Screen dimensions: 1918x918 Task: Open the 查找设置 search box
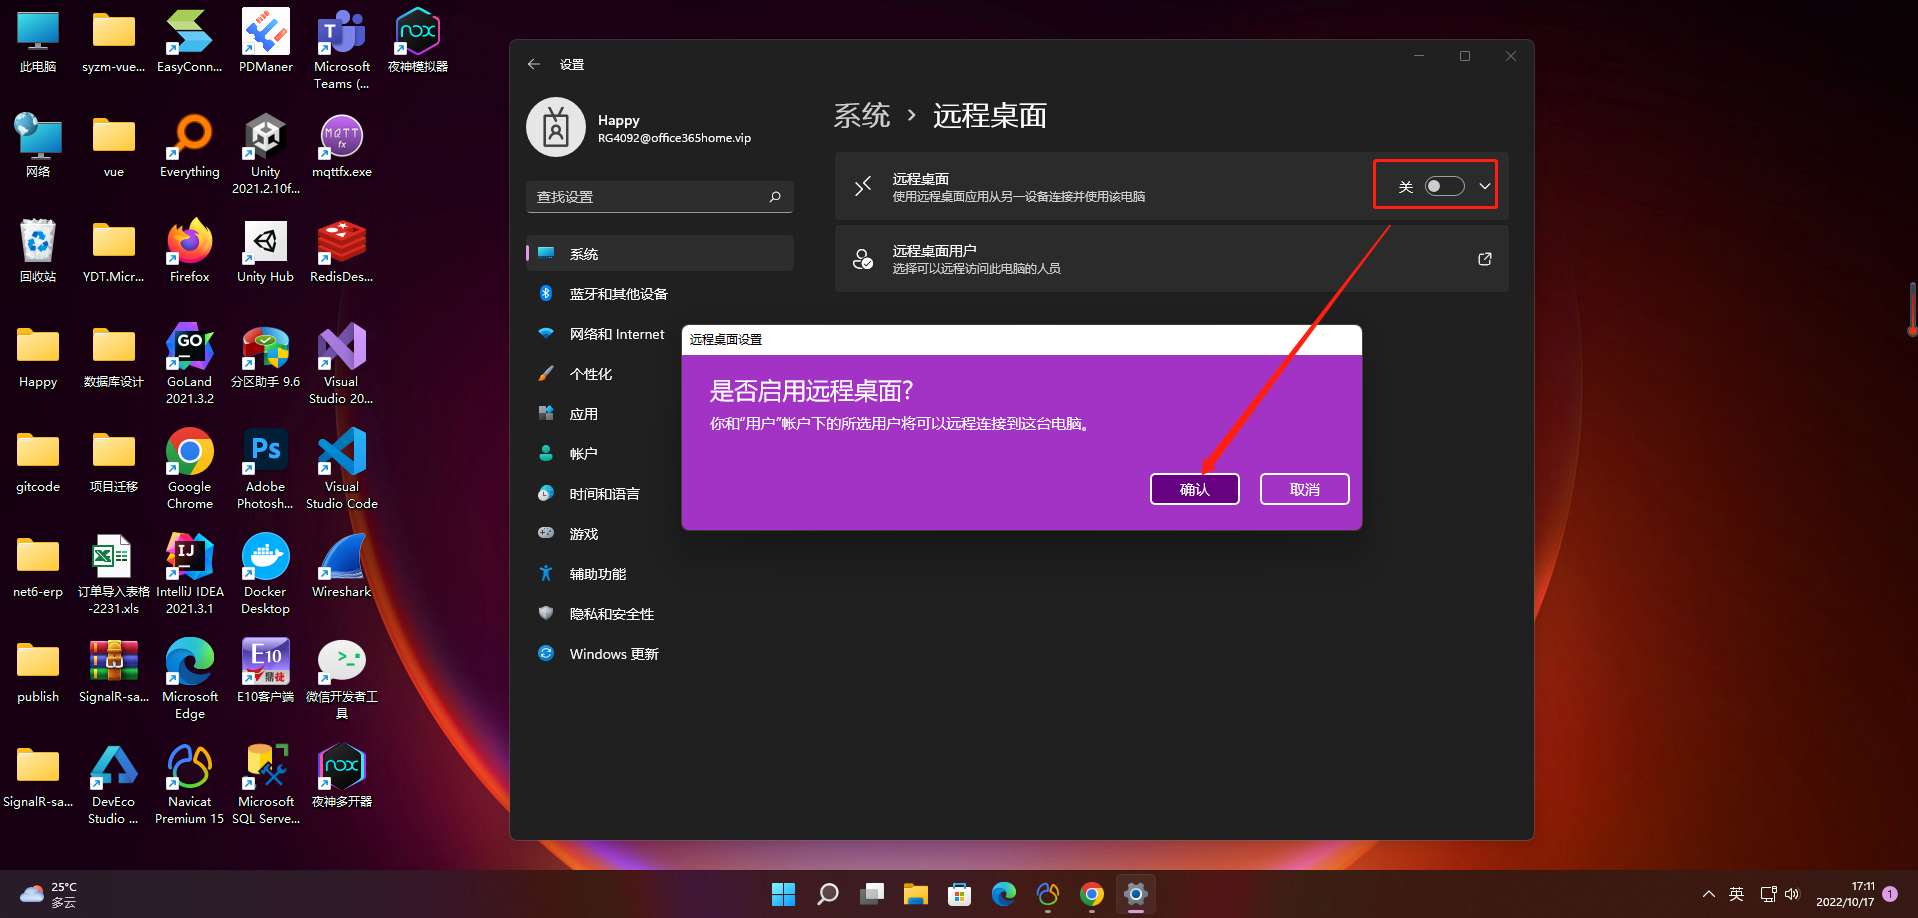[x=659, y=197]
